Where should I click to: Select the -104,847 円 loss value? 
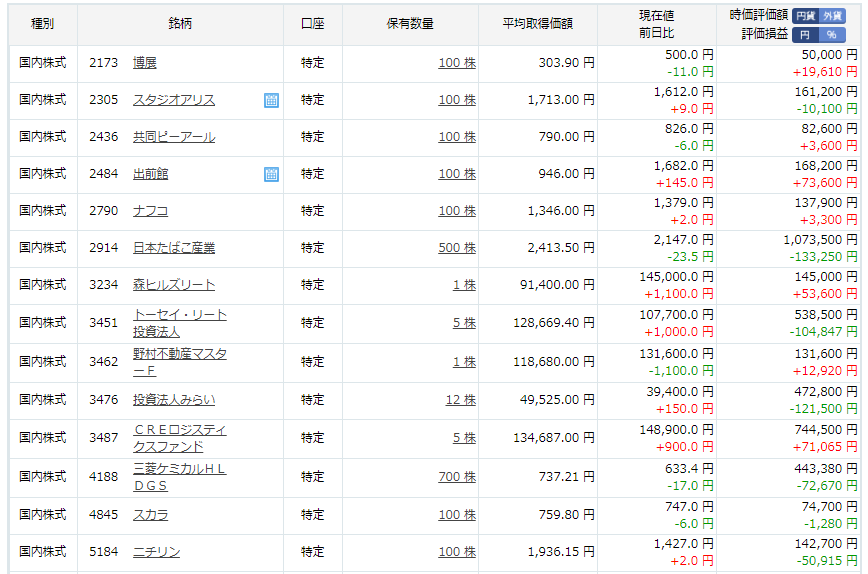pos(823,332)
